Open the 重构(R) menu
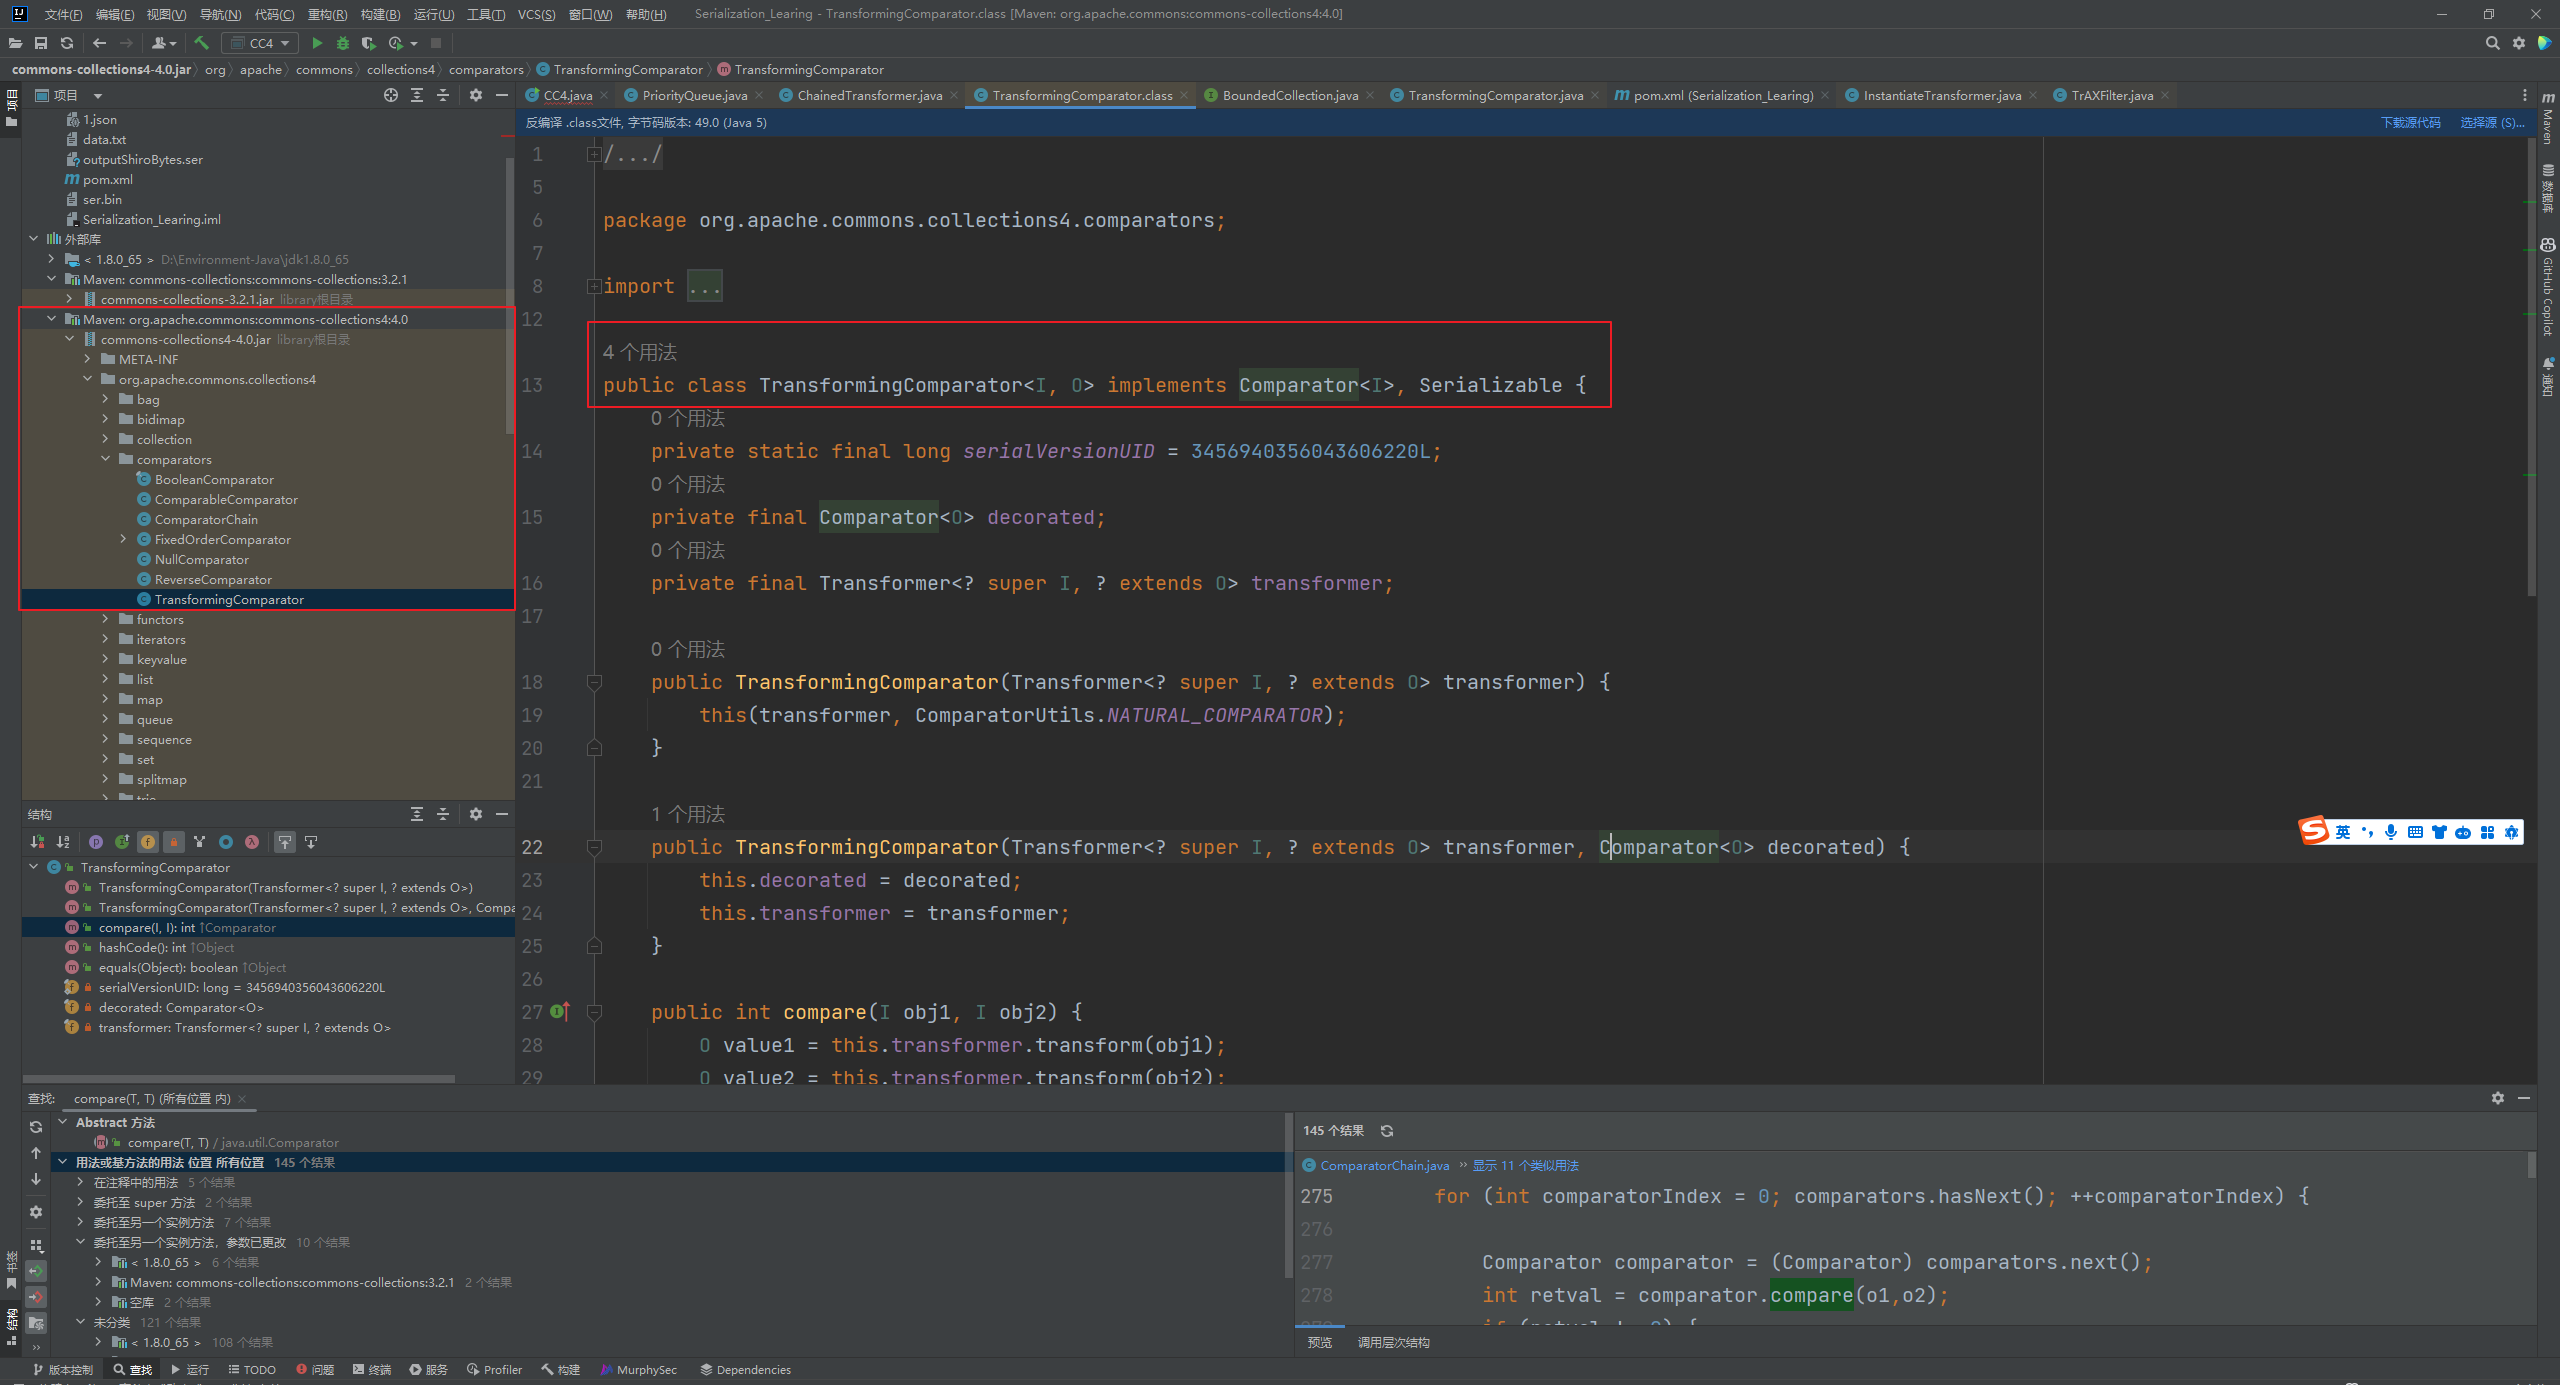Viewport: 2560px width, 1385px height. (327, 14)
